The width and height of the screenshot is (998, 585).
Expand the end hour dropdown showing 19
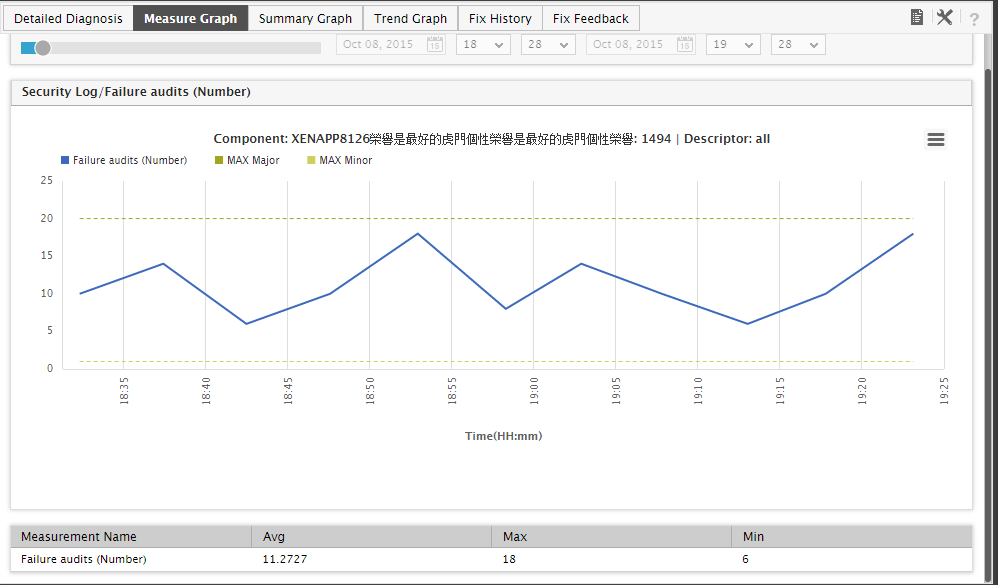733,45
